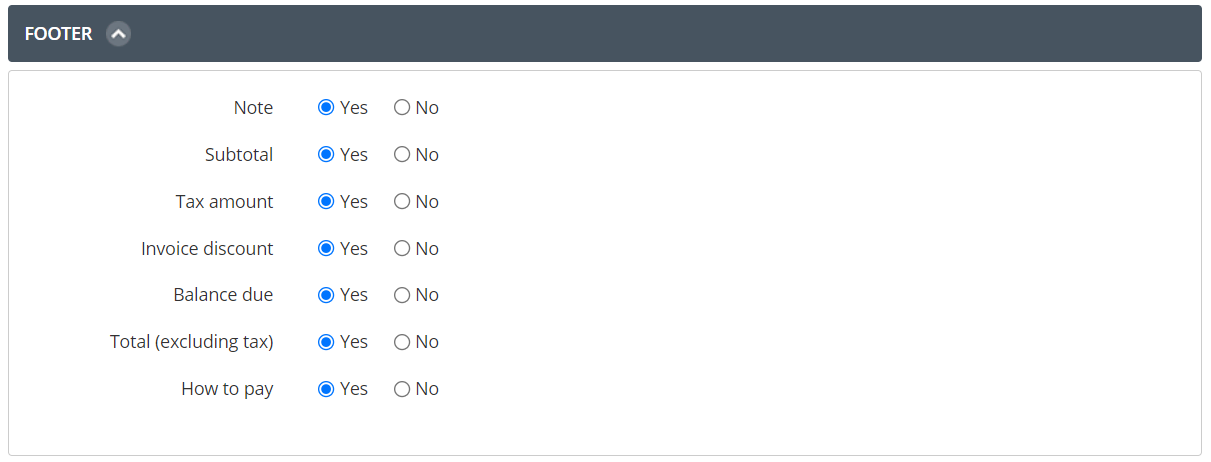Screen dimensions: 1211x462
Task: Click the FOOTER header title
Action: coord(59,34)
